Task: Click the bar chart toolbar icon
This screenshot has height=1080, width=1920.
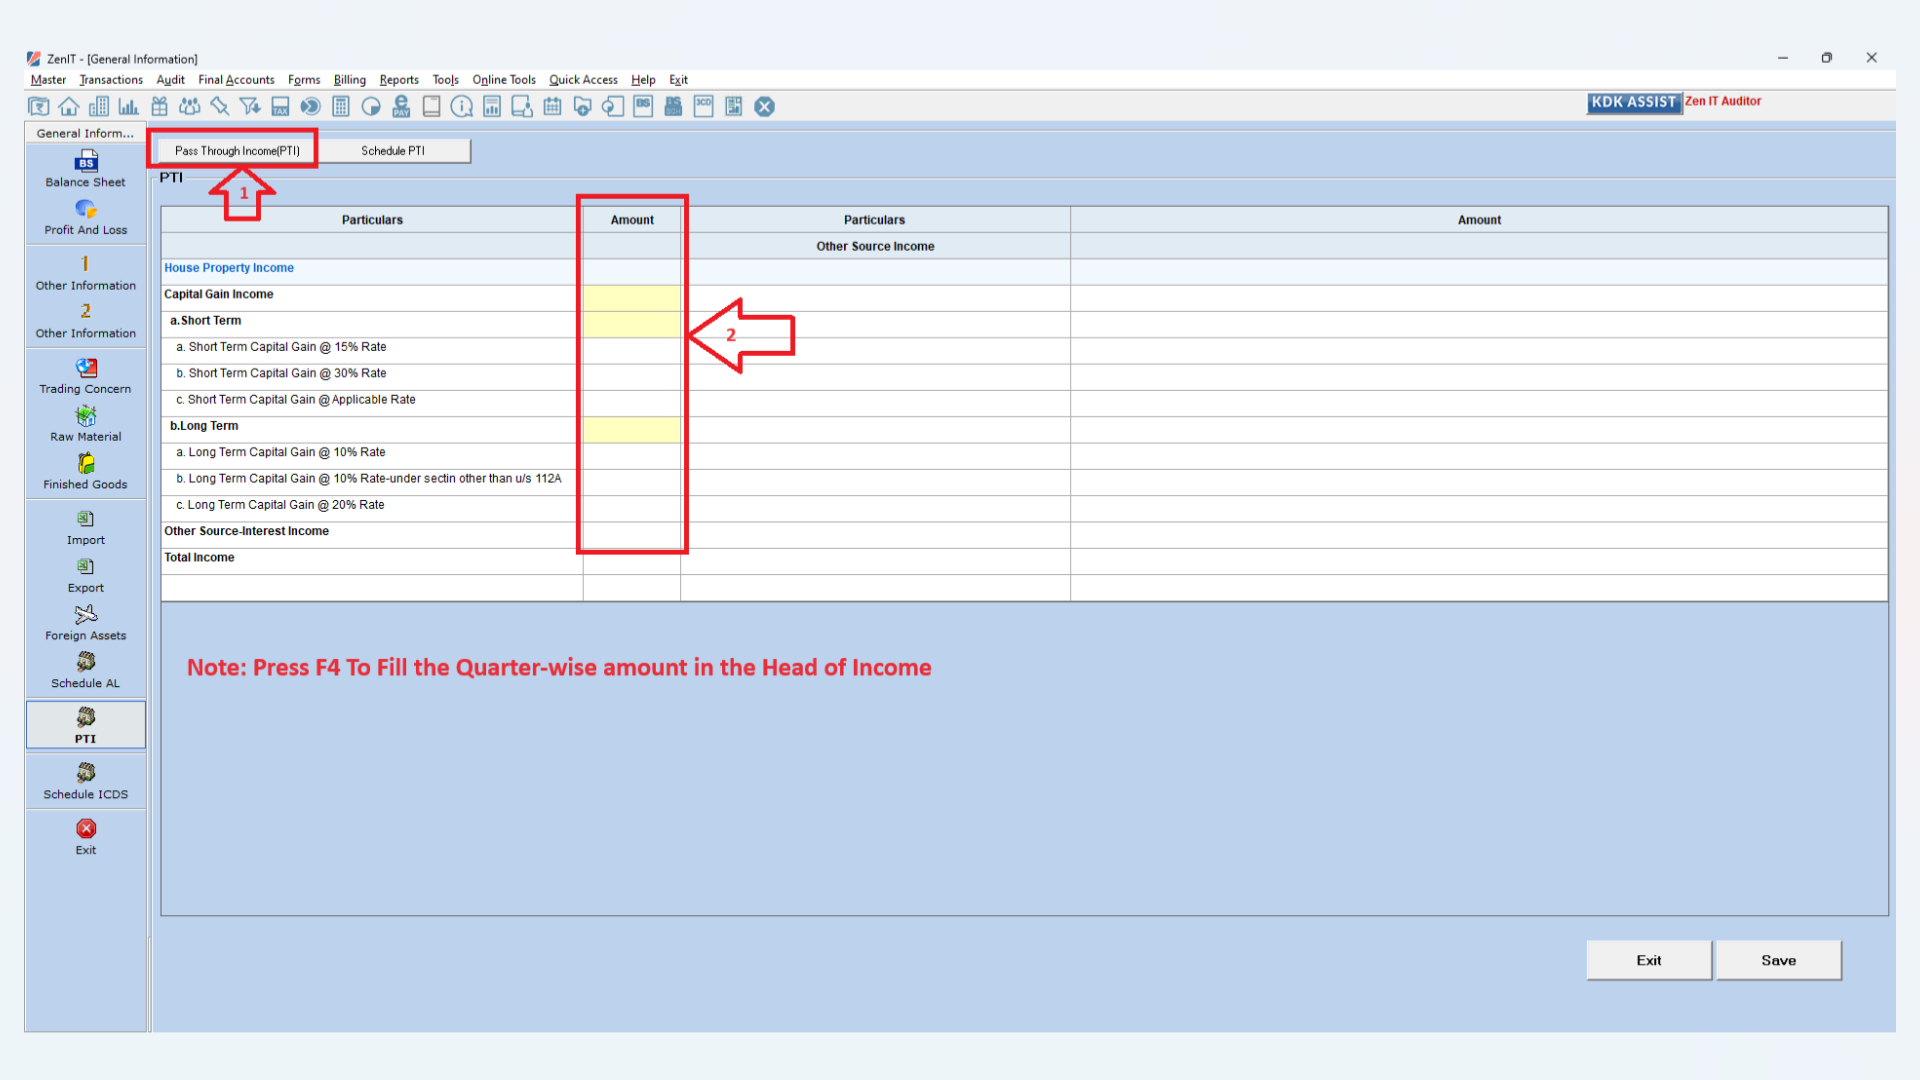Action: (x=129, y=106)
